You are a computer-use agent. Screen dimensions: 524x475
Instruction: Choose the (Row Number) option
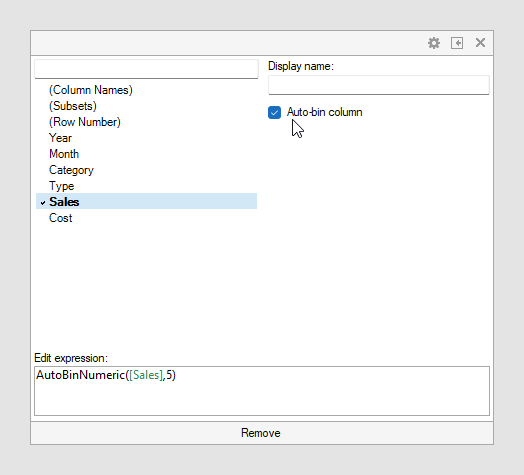click(85, 122)
